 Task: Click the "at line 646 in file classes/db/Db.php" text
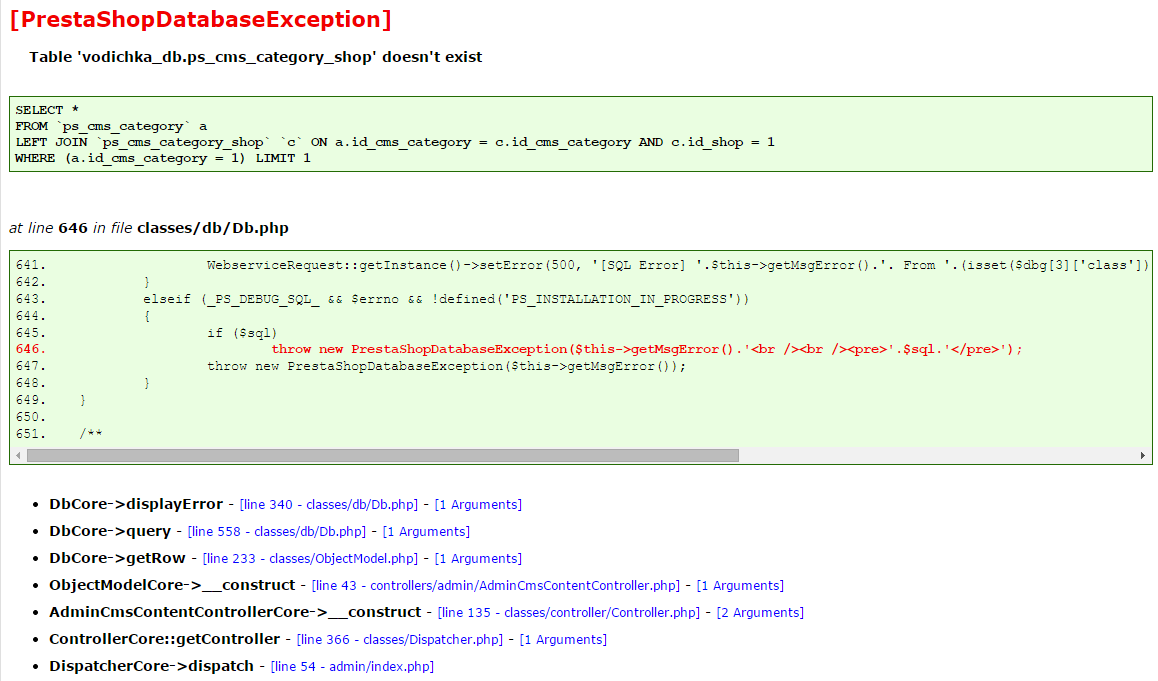[x=148, y=228]
